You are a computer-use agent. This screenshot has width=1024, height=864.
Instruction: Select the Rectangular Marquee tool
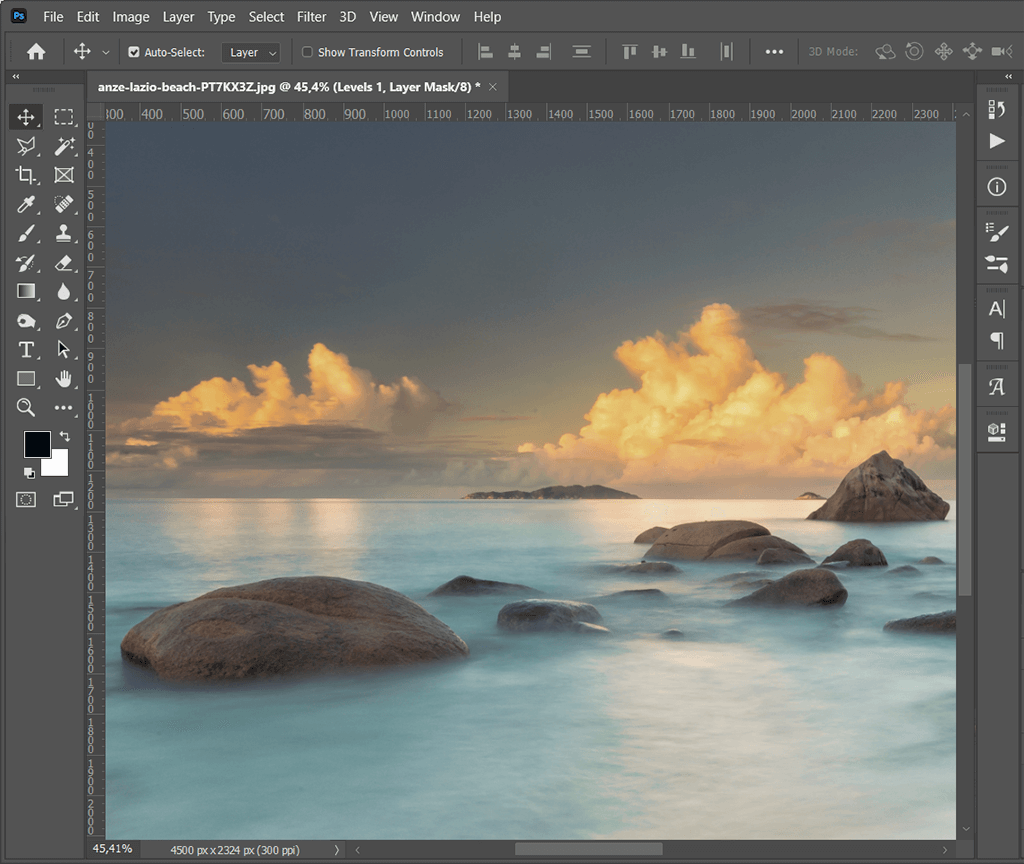[x=63, y=117]
